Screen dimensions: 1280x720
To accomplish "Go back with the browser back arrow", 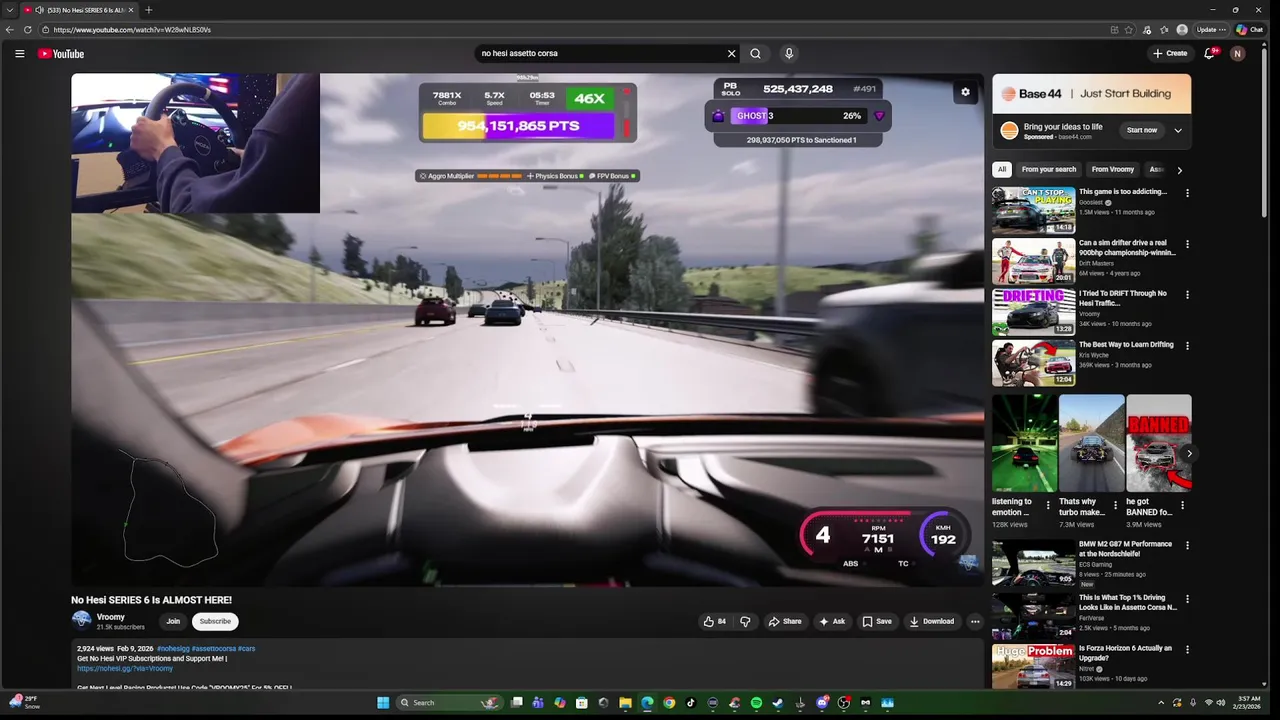I will tap(10, 30).
